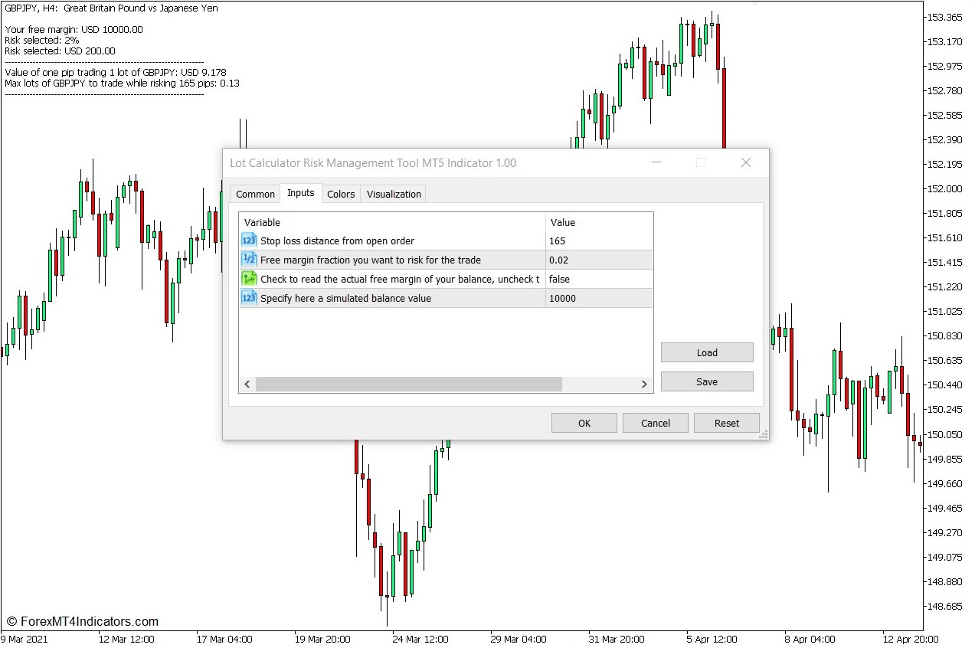The width and height of the screenshot is (977, 650).
Task: Click the 123 icon beside Stop loss distance
Action: pyautogui.click(x=248, y=241)
